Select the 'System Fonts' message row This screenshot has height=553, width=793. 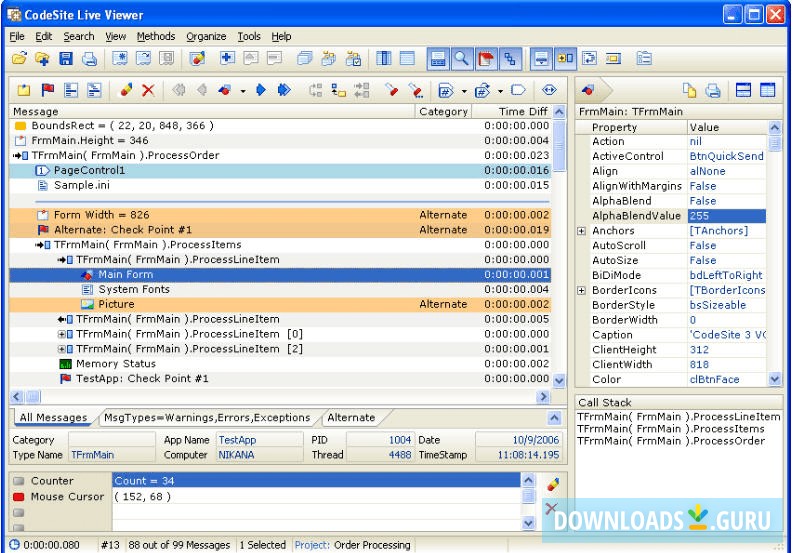pos(280,289)
